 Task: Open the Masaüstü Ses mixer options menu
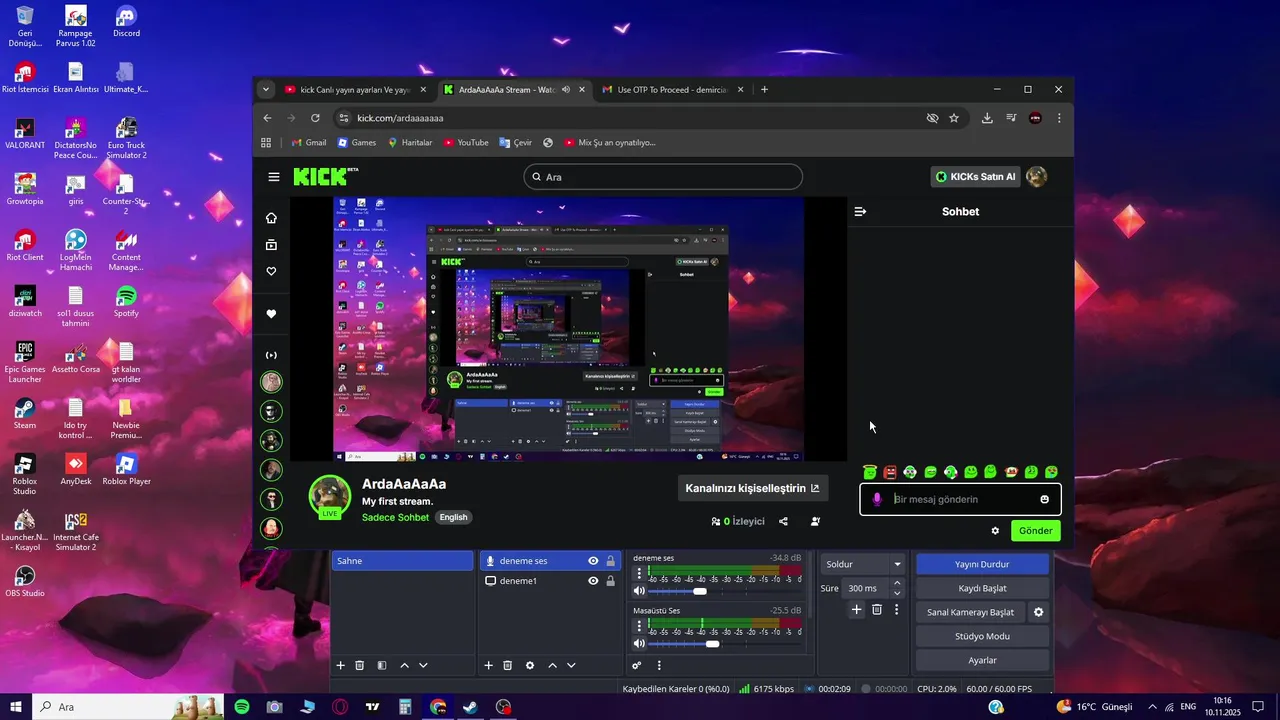click(x=640, y=625)
